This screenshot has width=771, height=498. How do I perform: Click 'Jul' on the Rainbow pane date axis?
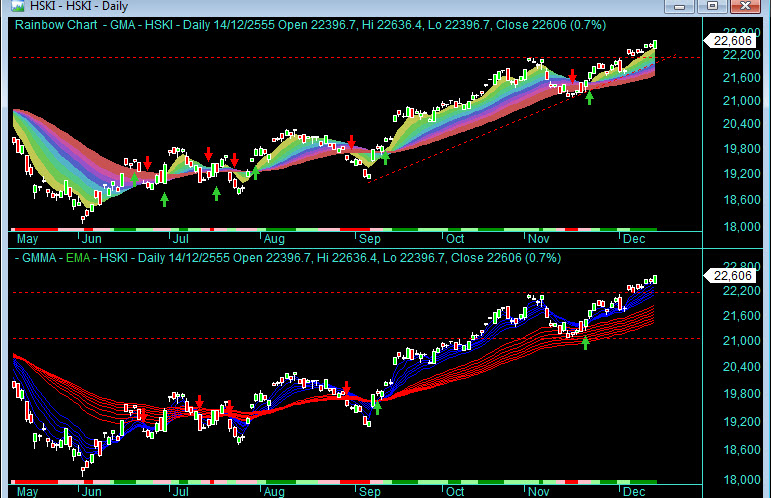pos(180,239)
